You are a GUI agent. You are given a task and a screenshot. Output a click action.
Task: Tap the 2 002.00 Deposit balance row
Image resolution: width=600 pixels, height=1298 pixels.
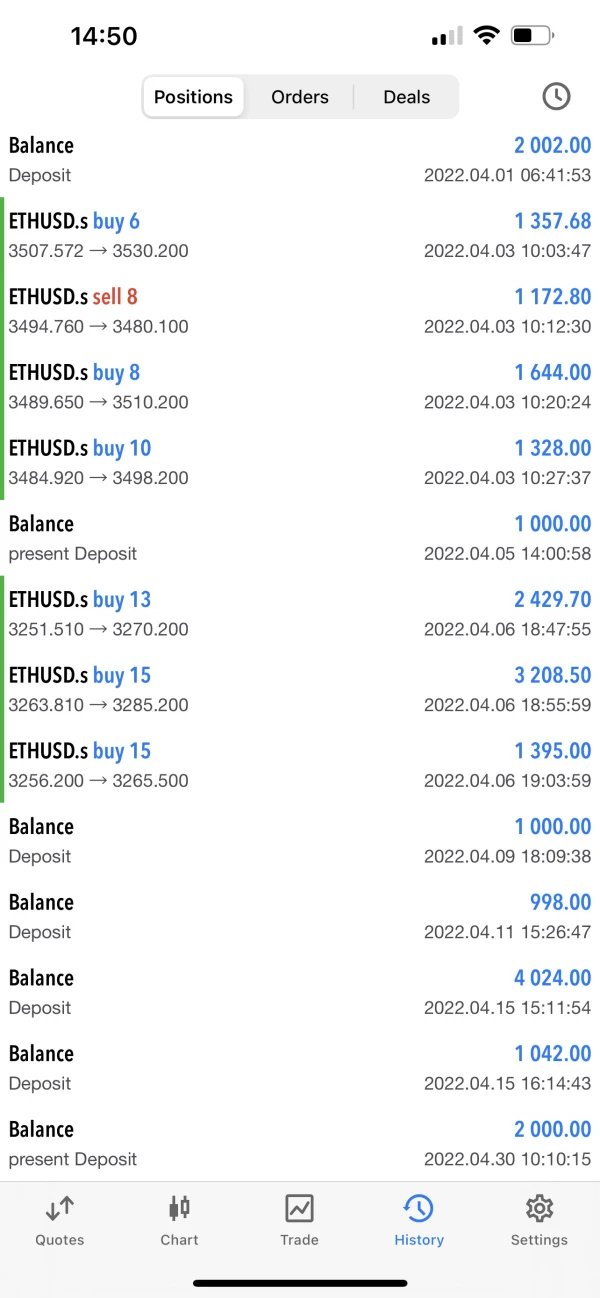(x=300, y=160)
